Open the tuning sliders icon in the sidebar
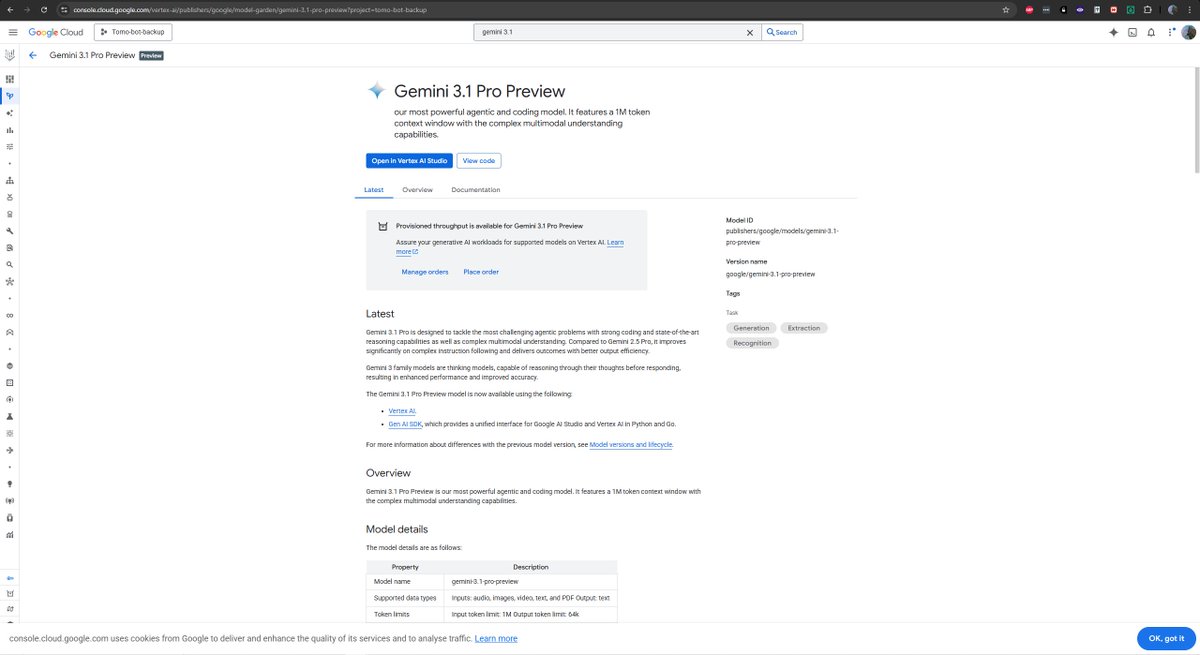Image resolution: width=1200 pixels, height=655 pixels. pos(10,146)
